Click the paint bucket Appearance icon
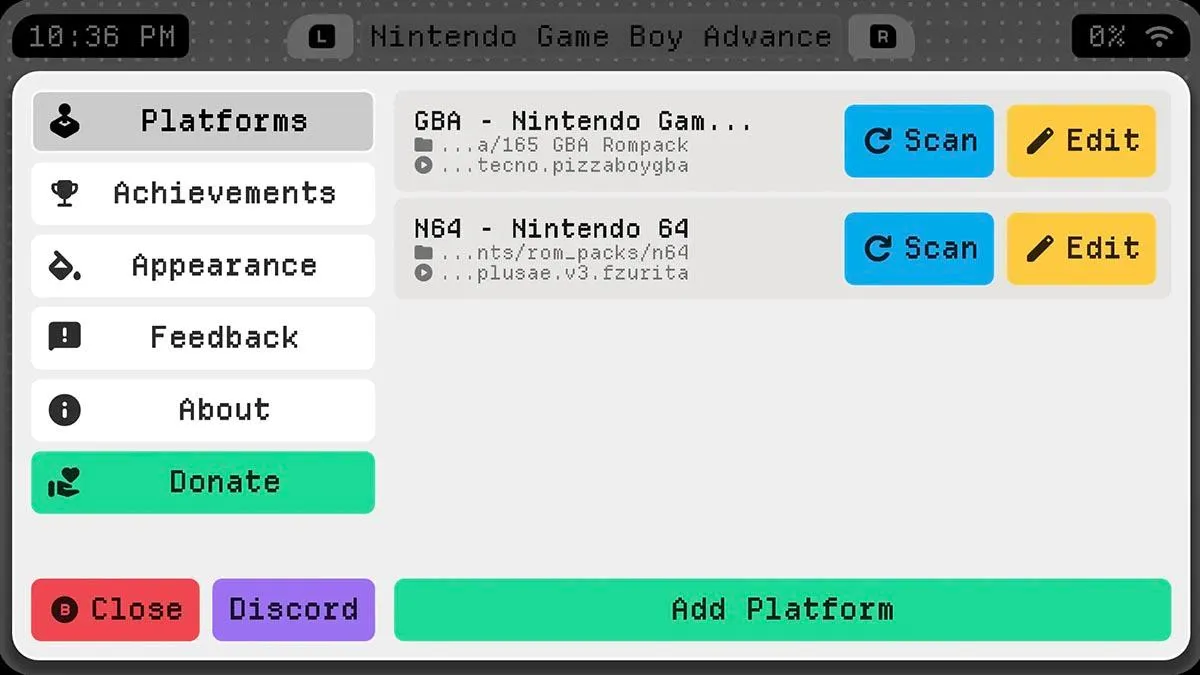Screen dimensions: 1200x675 pyautogui.click(x=65, y=266)
